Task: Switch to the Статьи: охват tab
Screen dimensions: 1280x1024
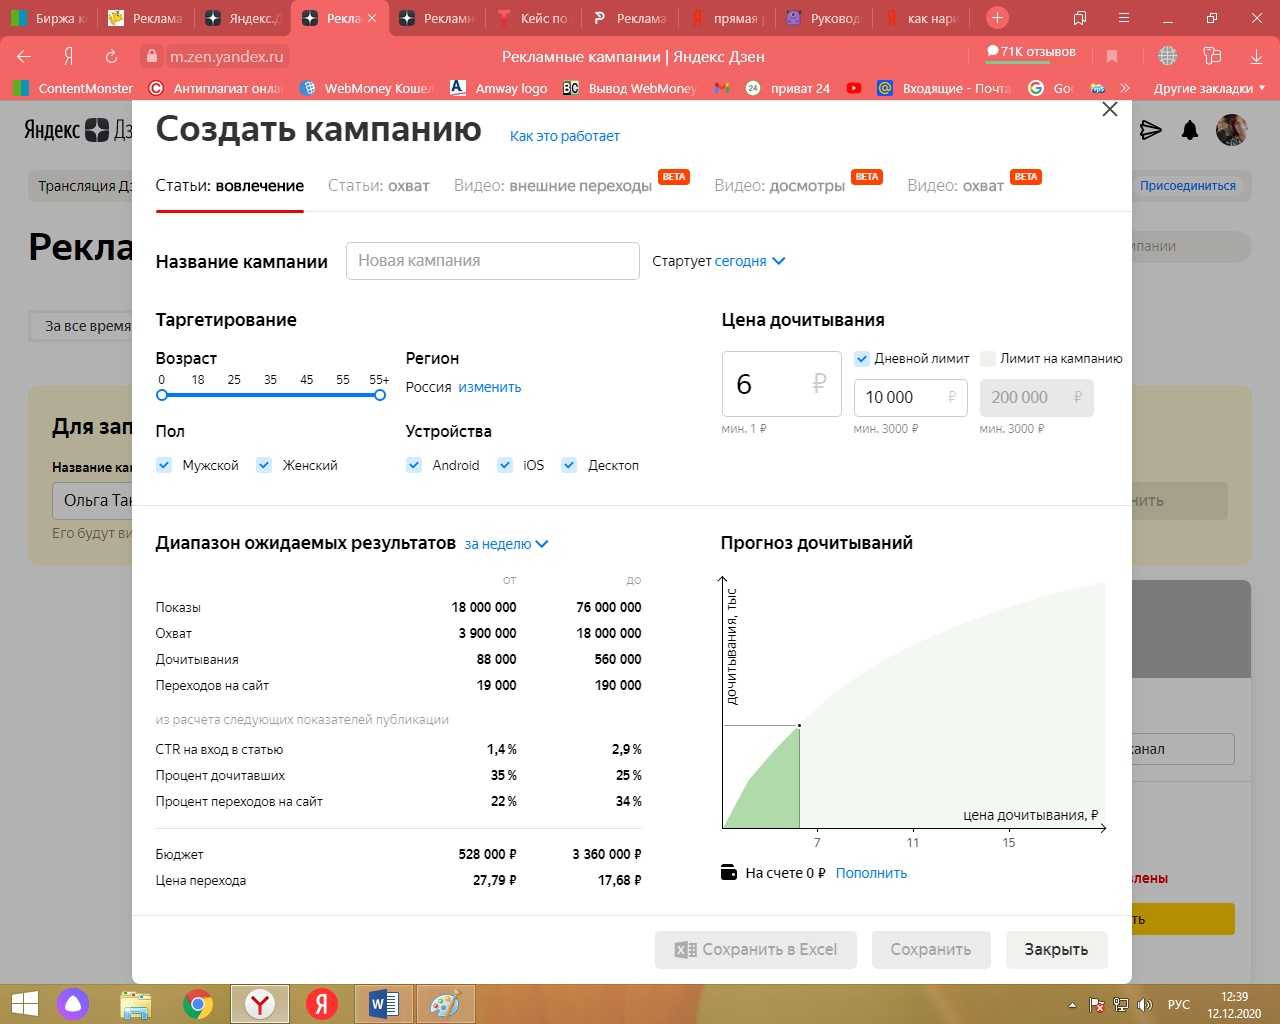Action: (378, 186)
